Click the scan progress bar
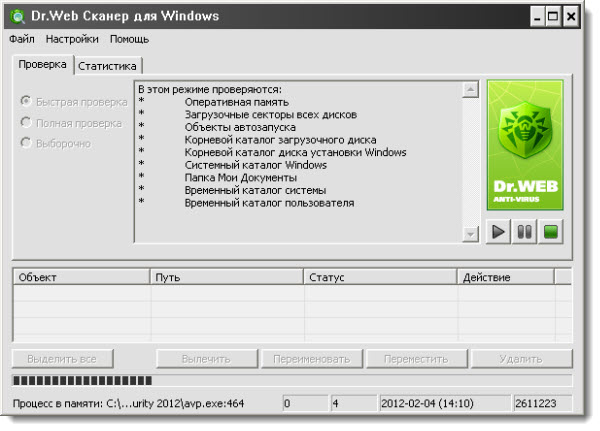Screen dimensions: 600x431 [x=291, y=380]
